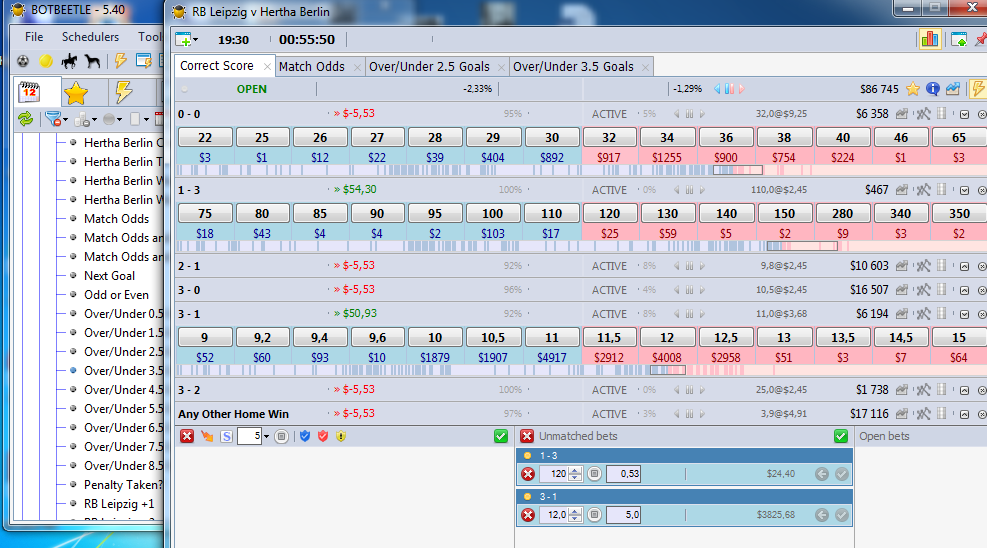
Task: Click the tools icon in 2 - 1 row
Action: 923,266
